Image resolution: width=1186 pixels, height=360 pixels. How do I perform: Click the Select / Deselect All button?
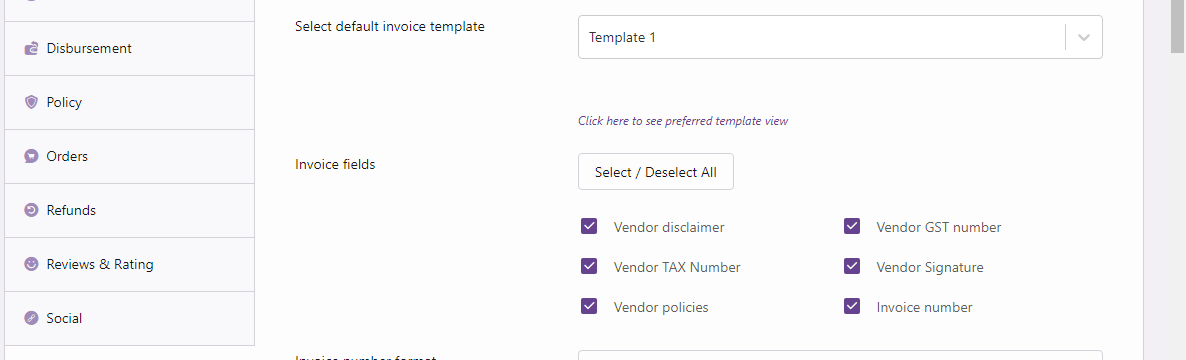656,172
